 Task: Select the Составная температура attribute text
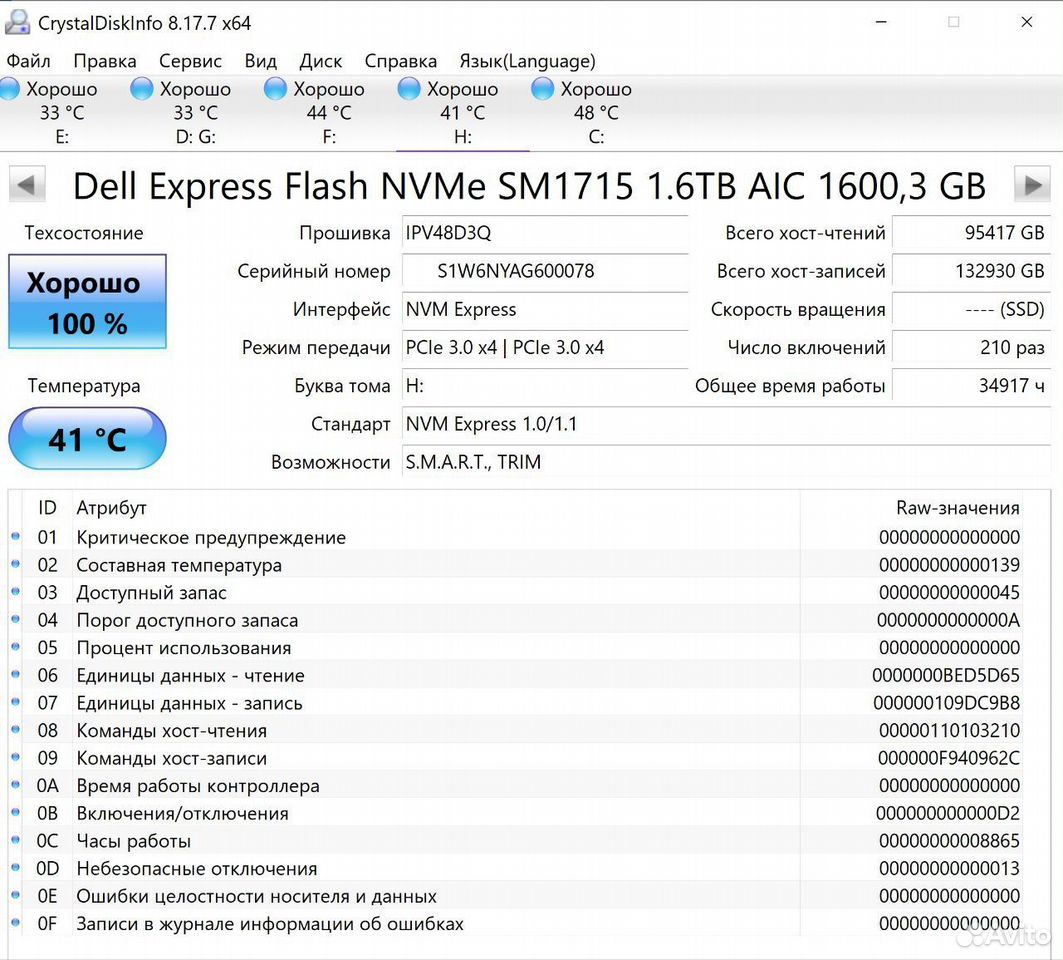[179, 565]
